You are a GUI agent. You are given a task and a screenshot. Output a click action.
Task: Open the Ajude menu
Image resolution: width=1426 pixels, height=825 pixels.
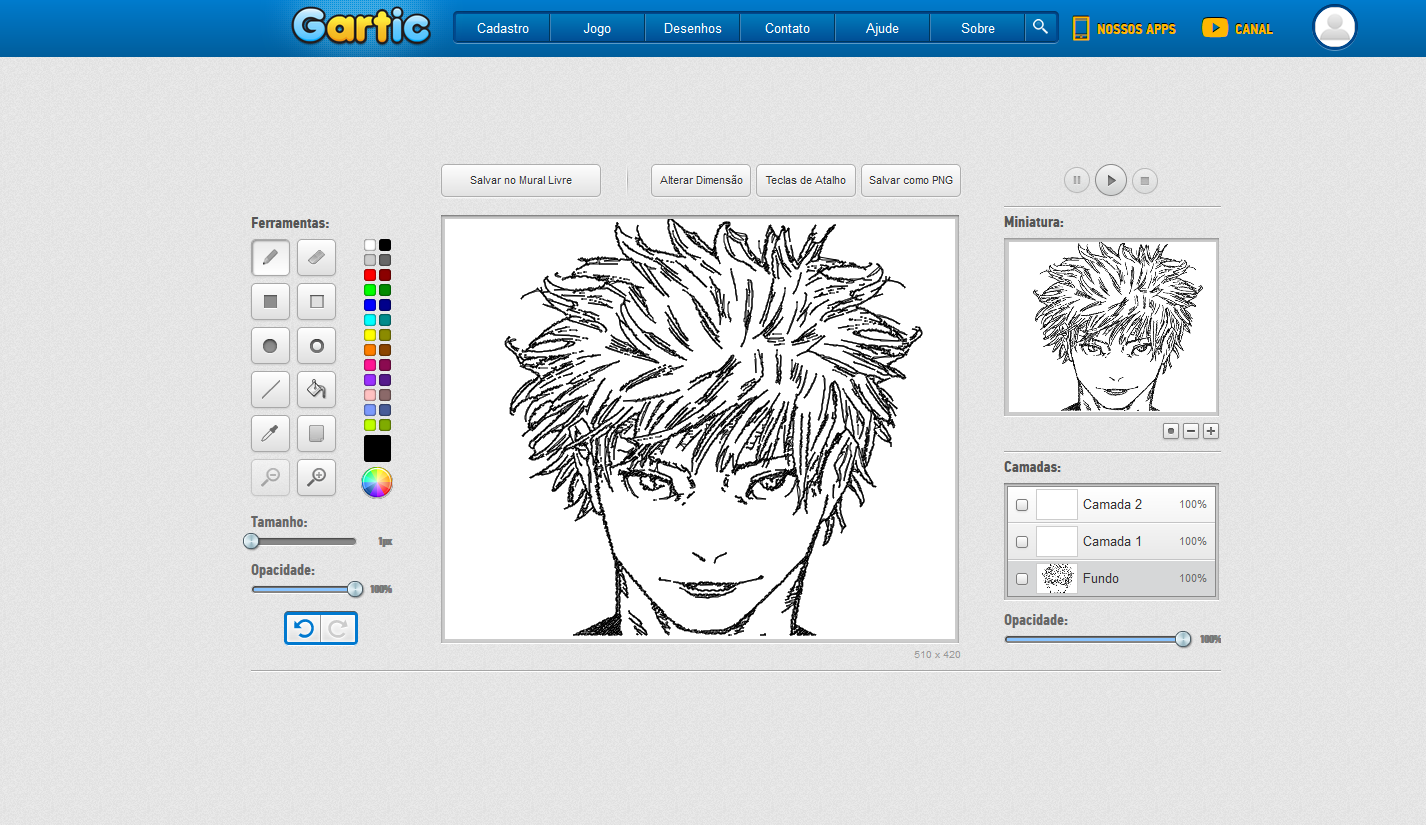pyautogui.click(x=883, y=28)
